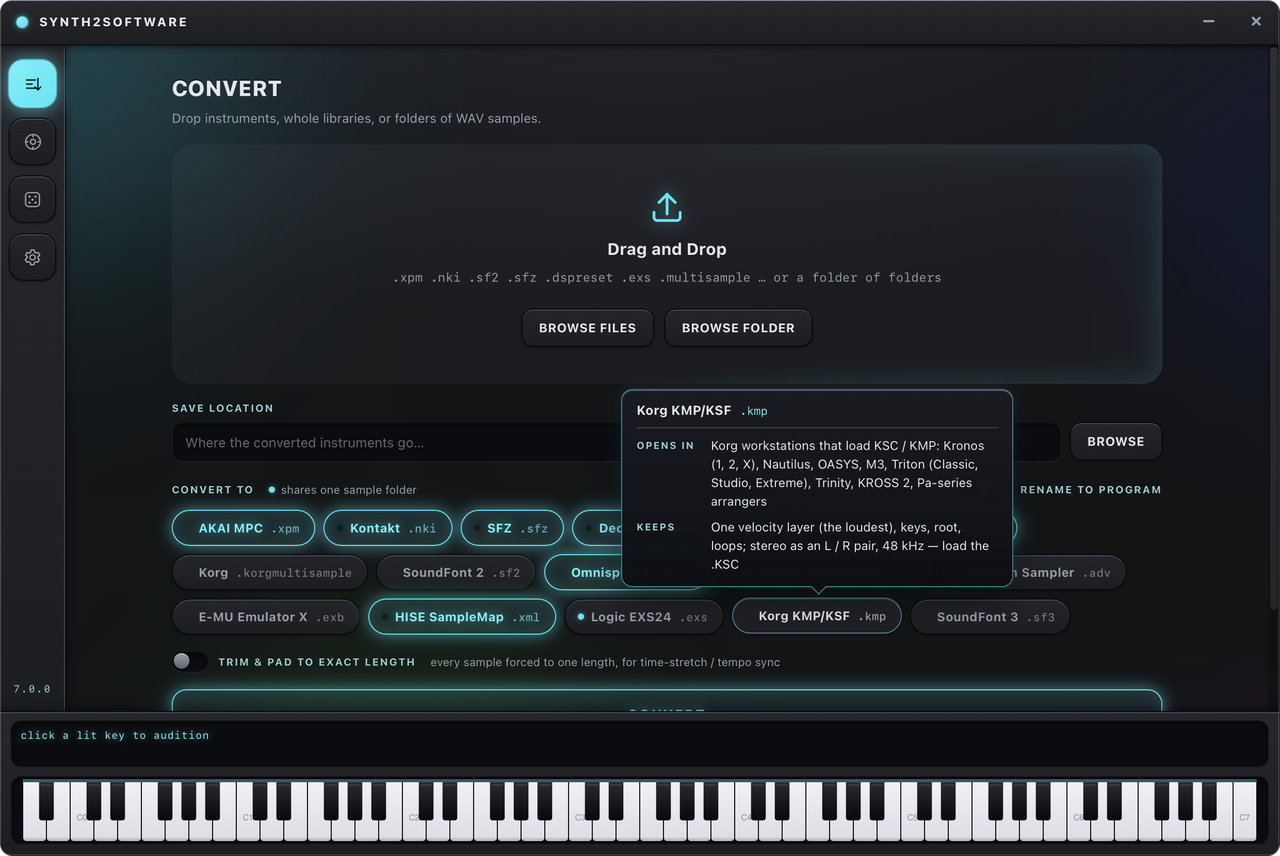1280x856 pixels.
Task: Open the Convert page in sidebar
Action: point(33,84)
